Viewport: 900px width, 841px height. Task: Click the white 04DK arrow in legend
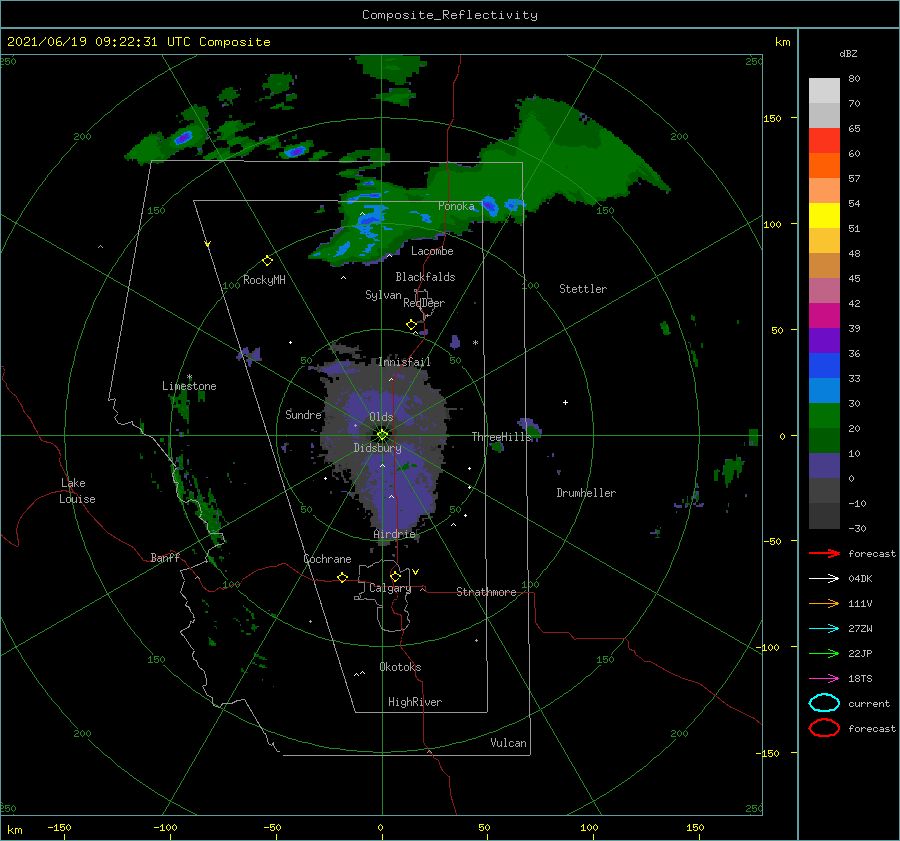click(824, 579)
